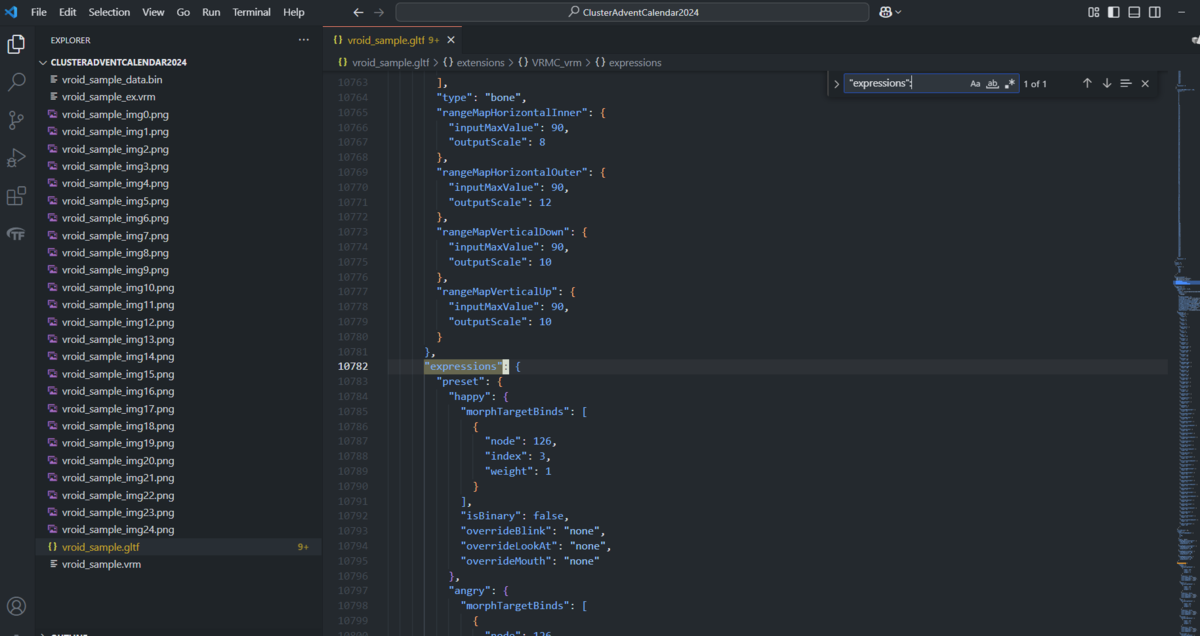Open Explorer views and more actions menu

pyautogui.click(x=304, y=40)
